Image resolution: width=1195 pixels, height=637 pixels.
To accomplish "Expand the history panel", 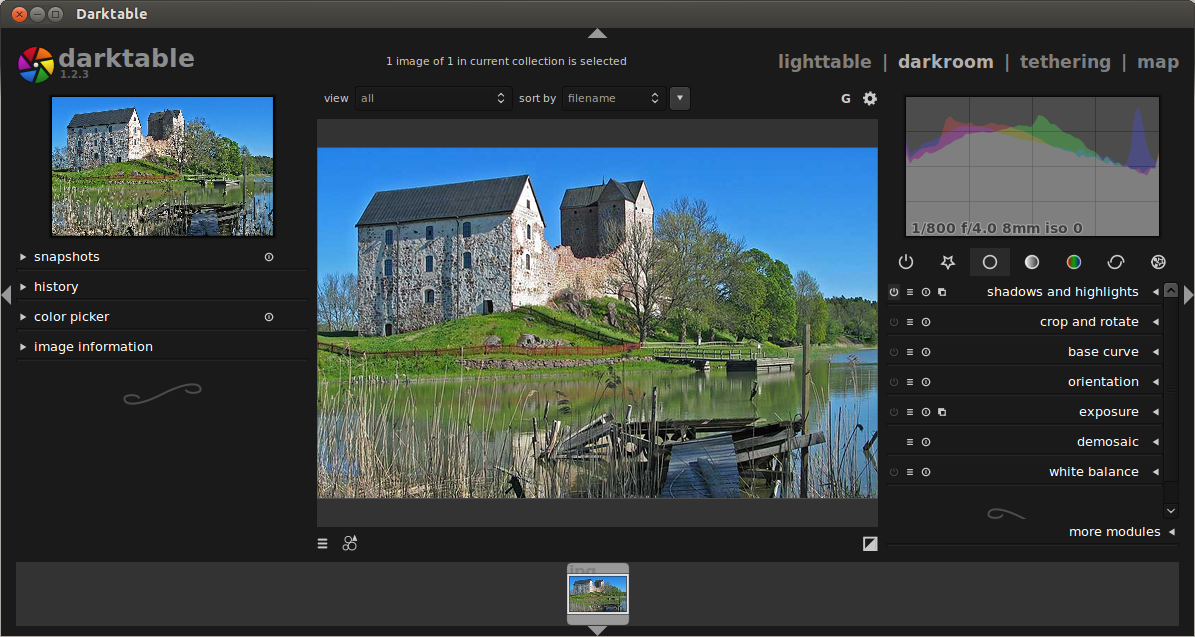I will pos(56,287).
